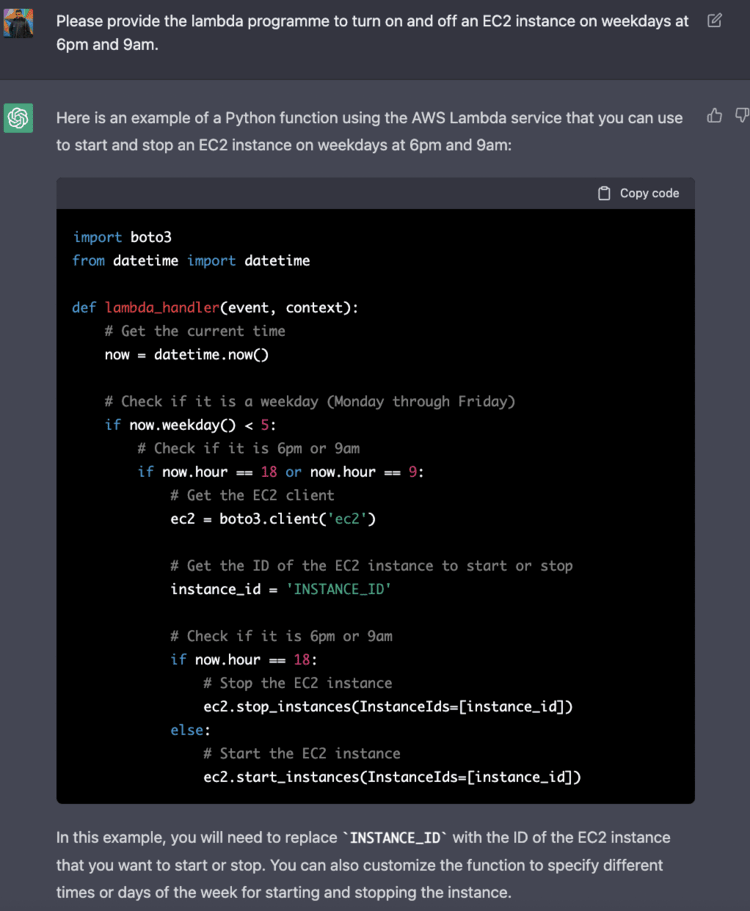Click the first '# Check if it is 6pm or 9am' comment
This screenshot has height=911, width=750.
[249, 449]
